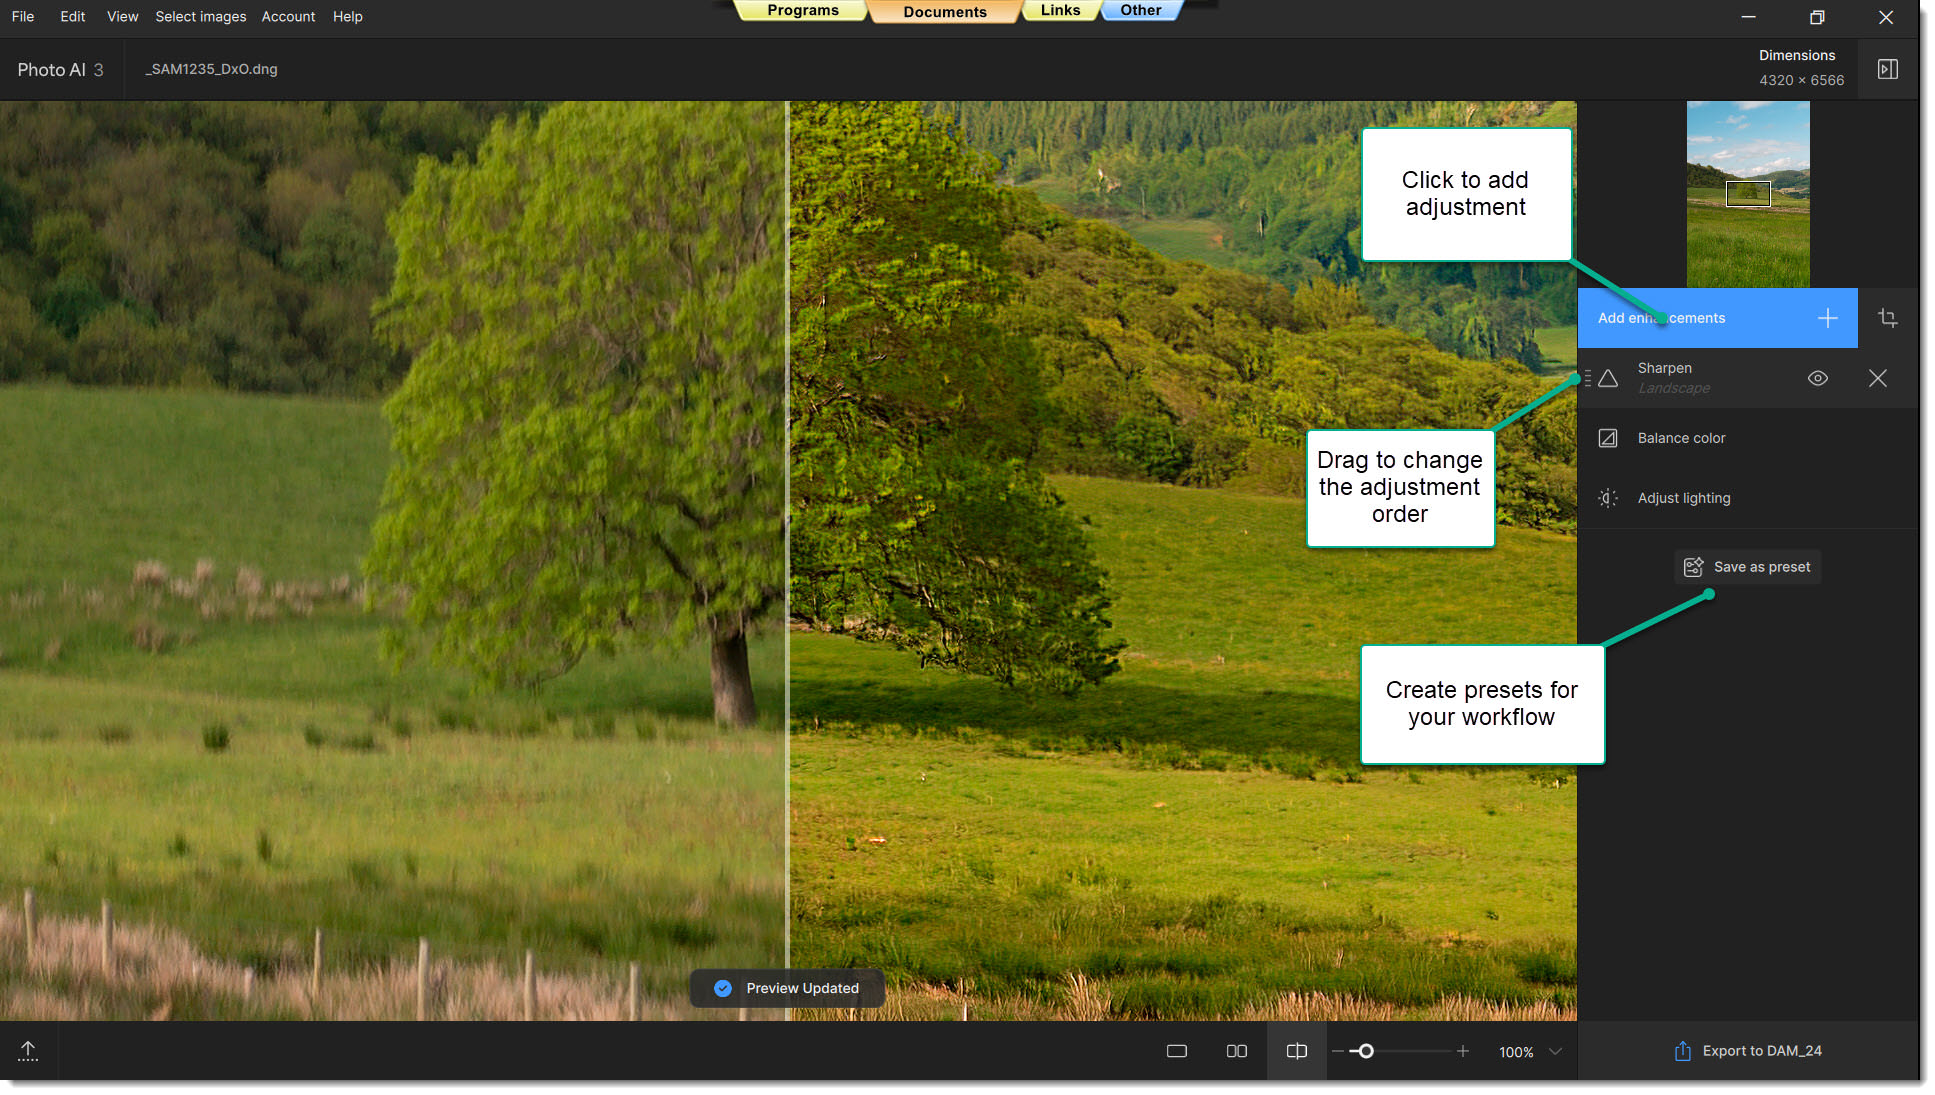Open the crop tool icon
This screenshot has height=1095, width=1935.
click(1887, 318)
